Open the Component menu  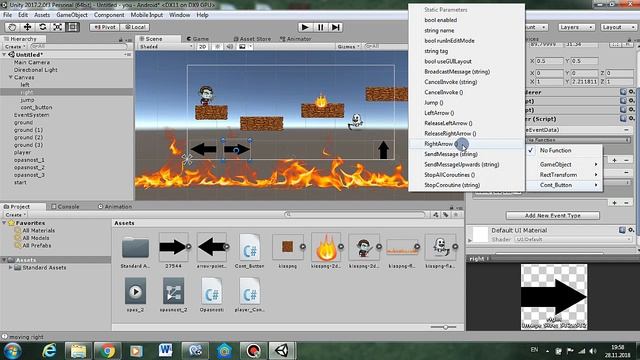[109, 15]
